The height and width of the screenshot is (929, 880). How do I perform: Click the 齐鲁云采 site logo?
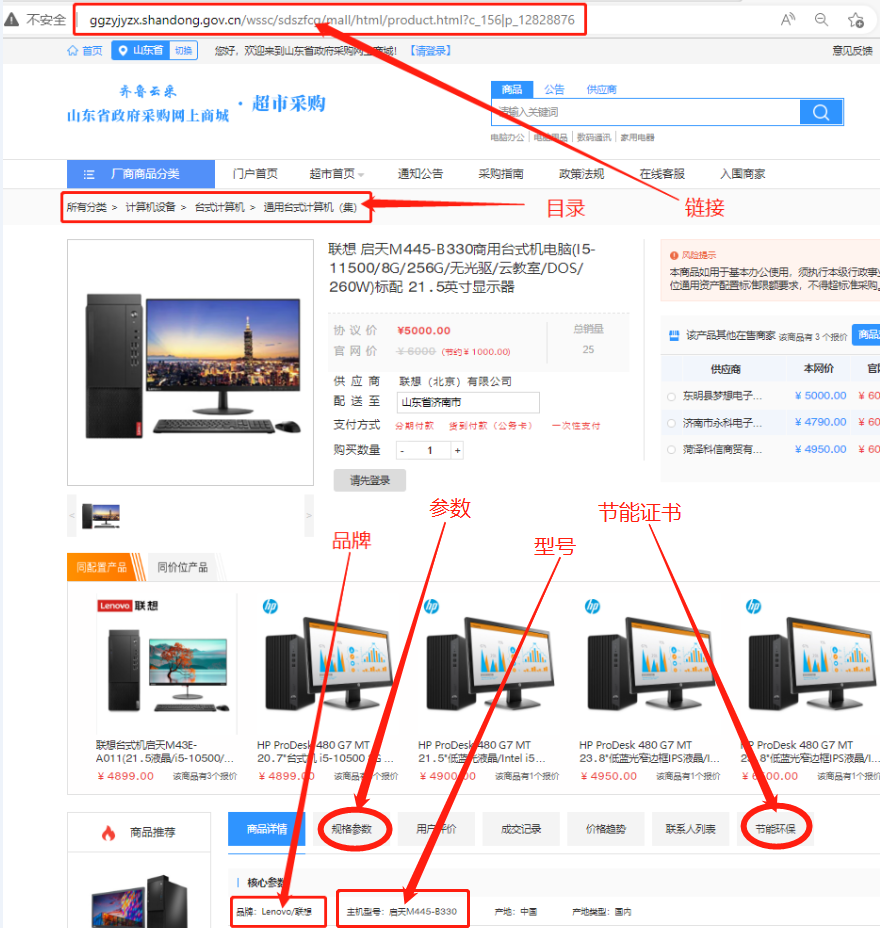tap(148, 104)
